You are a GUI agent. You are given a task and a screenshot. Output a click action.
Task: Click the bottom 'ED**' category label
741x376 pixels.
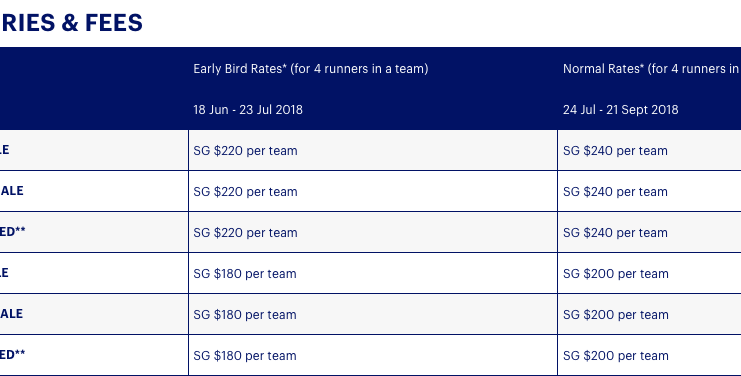(13, 354)
